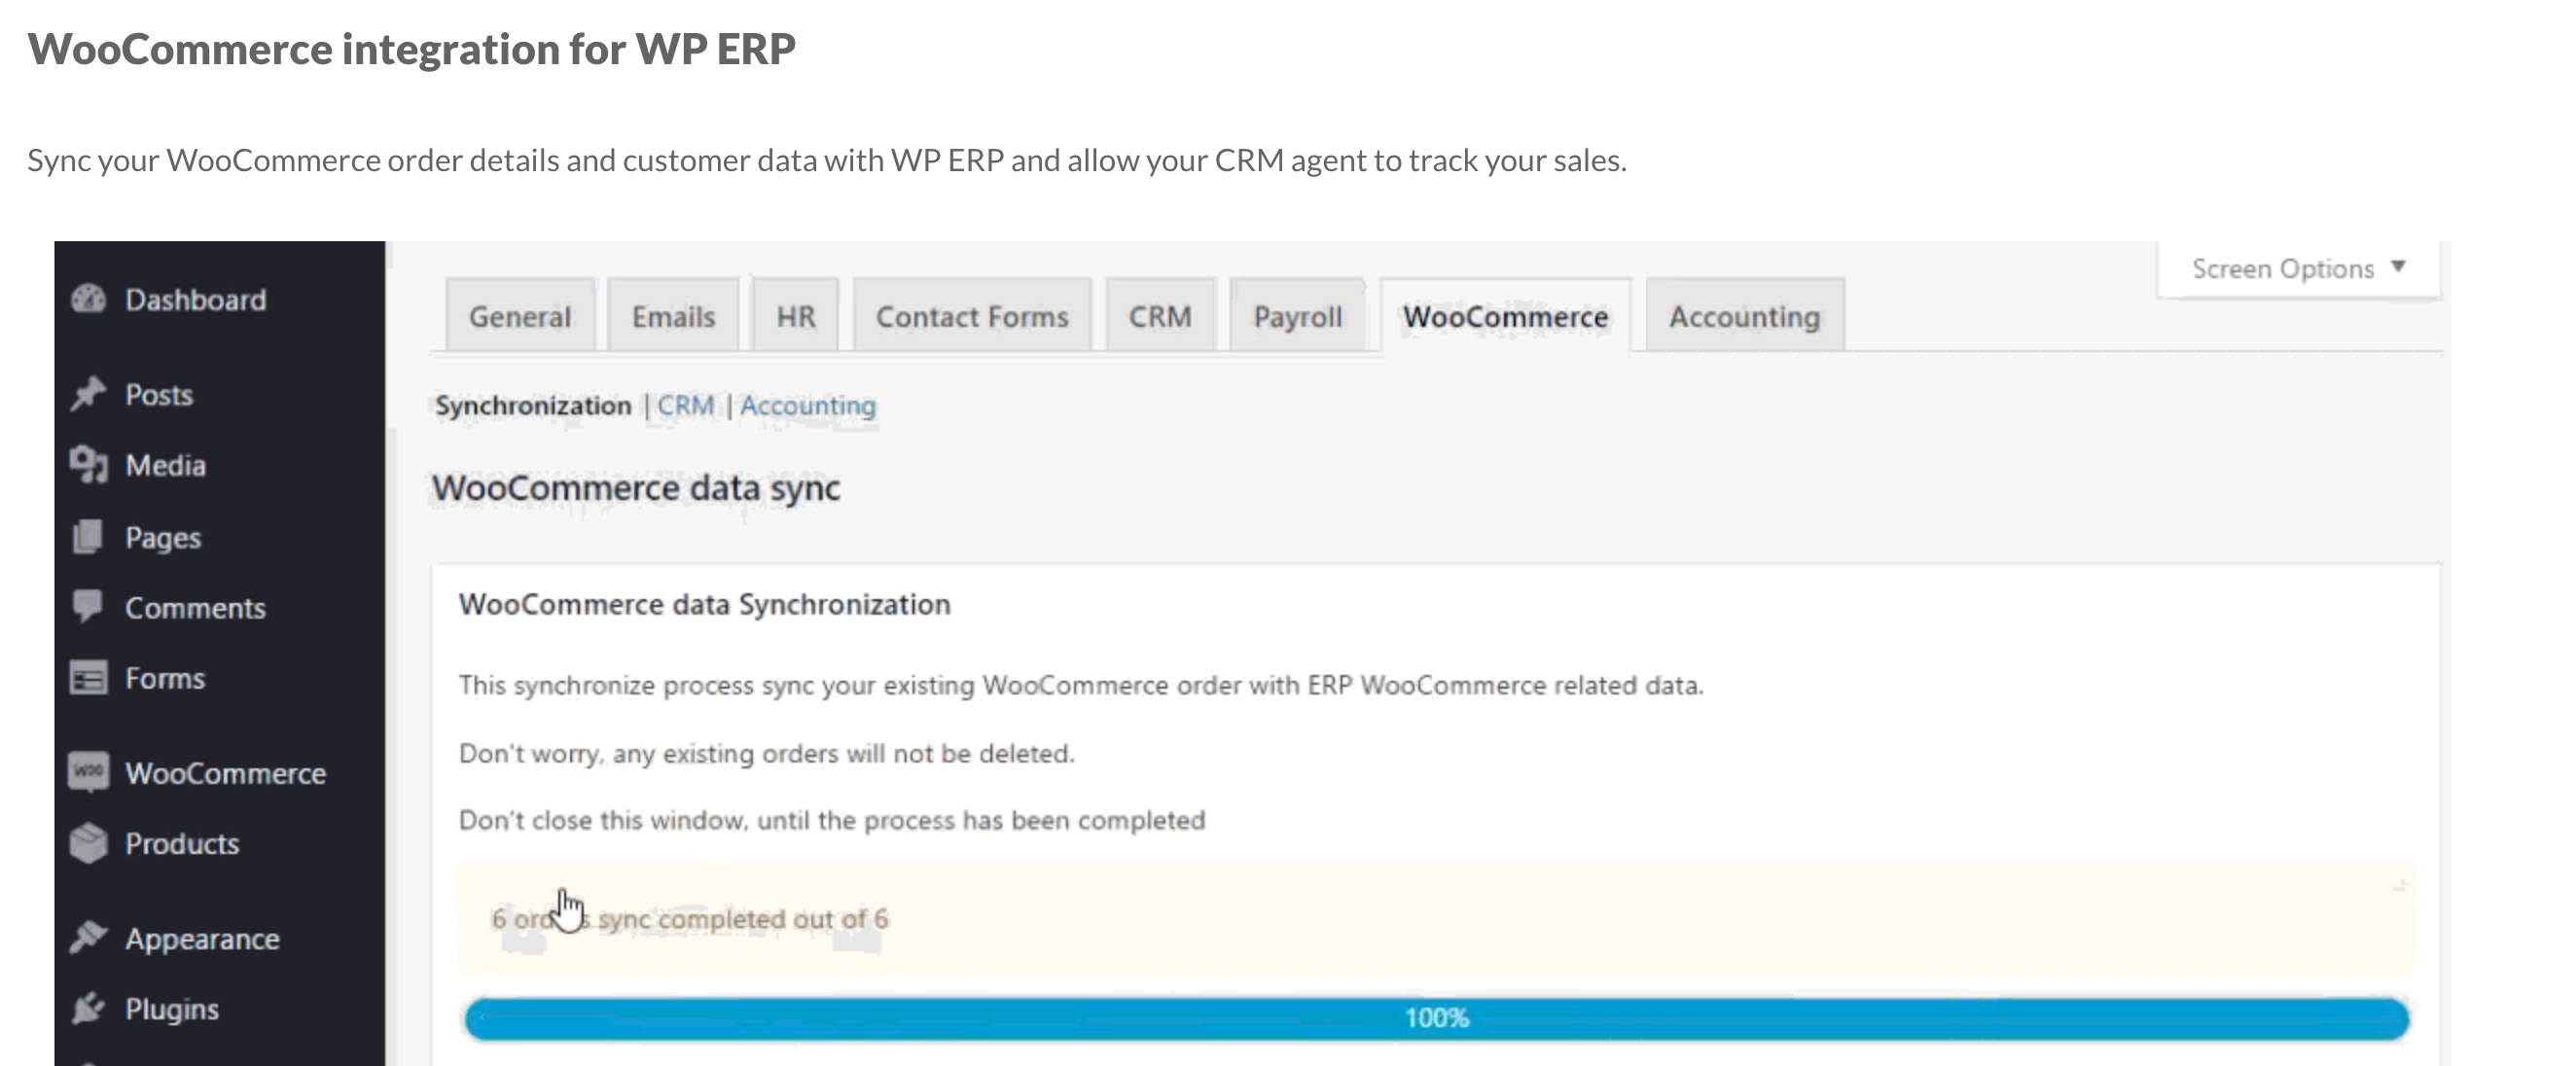Screen dimensions: 2576x1066
Task: Select the WooCommerce settings tab
Action: [1505, 316]
